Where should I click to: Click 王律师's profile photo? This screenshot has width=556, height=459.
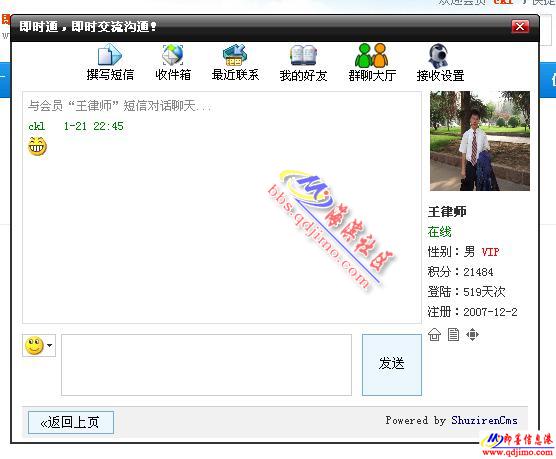[480, 141]
